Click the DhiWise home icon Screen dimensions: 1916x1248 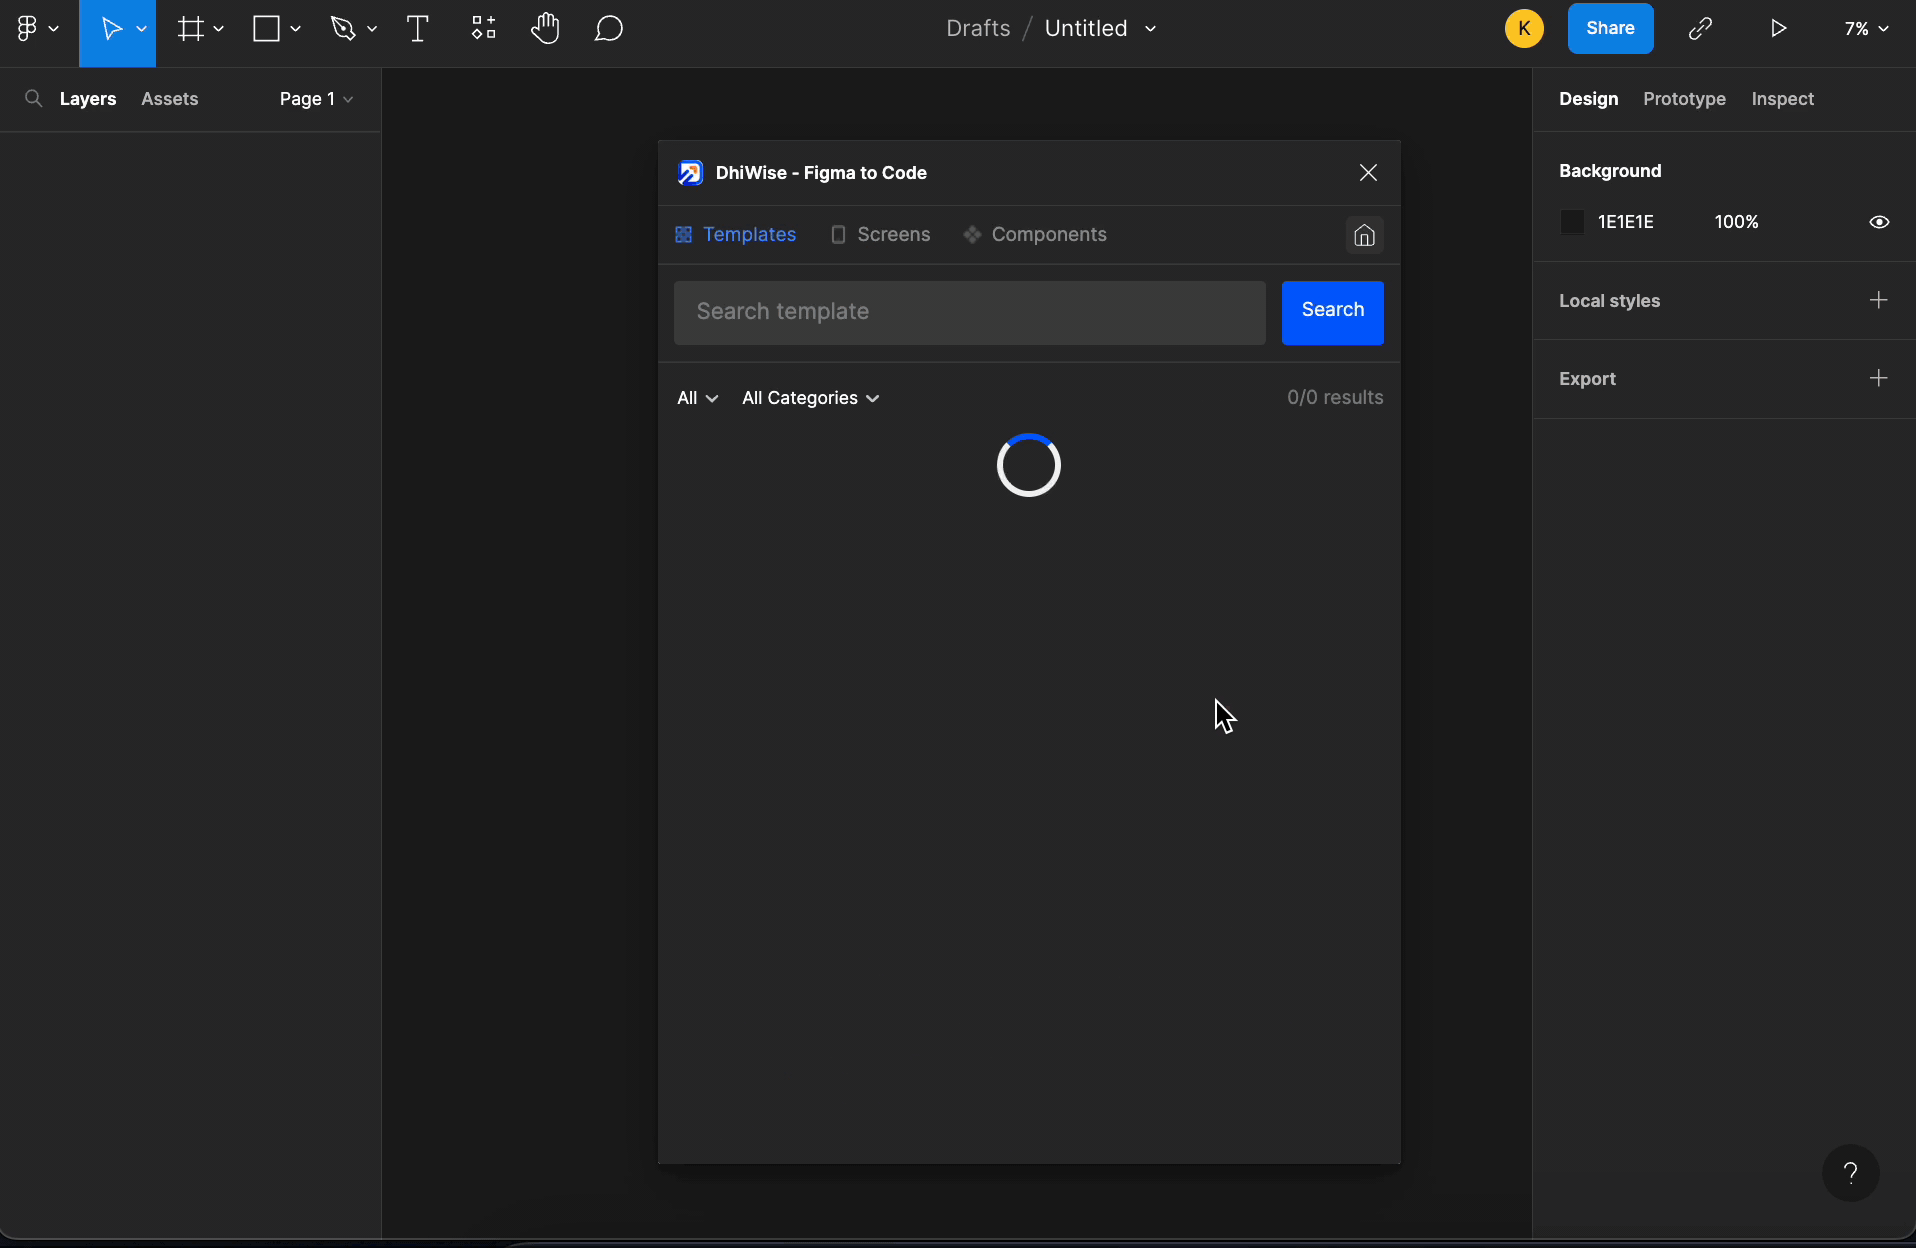[x=1364, y=235]
